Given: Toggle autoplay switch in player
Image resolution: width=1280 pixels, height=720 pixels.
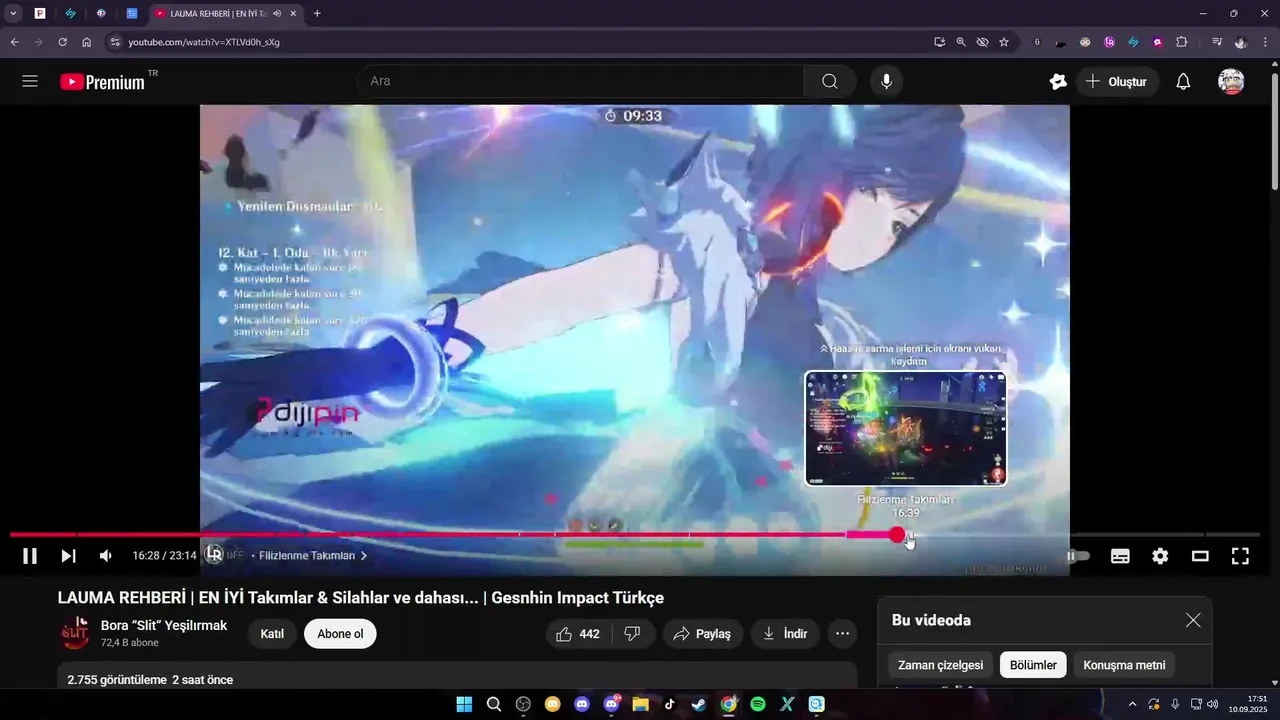Looking at the screenshot, I should pyautogui.click(x=1078, y=556).
